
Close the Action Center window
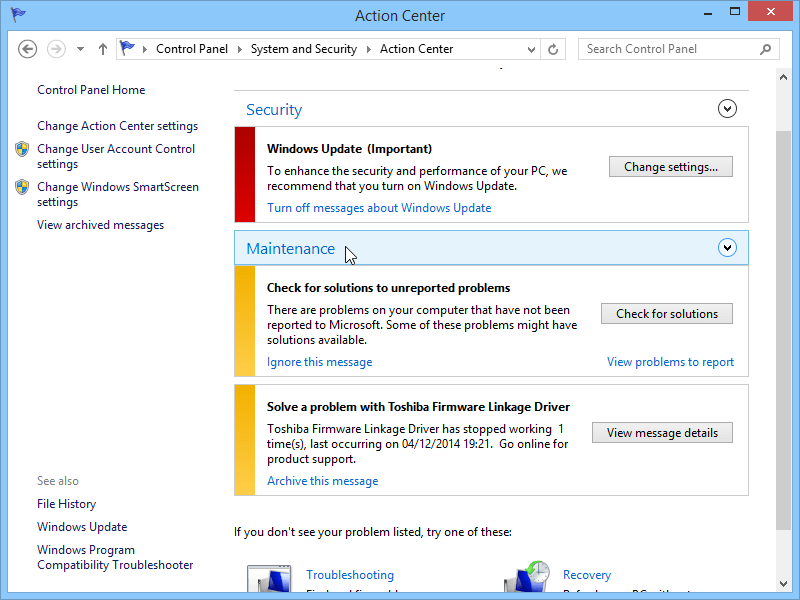770,12
